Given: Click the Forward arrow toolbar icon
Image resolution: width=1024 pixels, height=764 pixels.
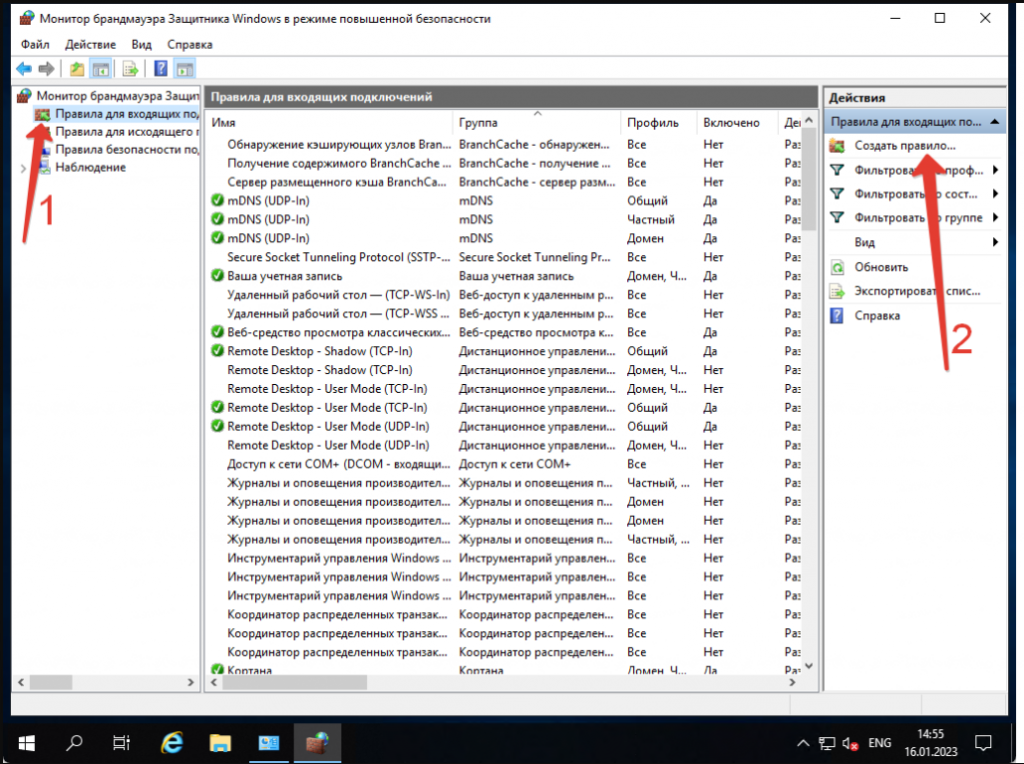Looking at the screenshot, I should tap(46, 69).
